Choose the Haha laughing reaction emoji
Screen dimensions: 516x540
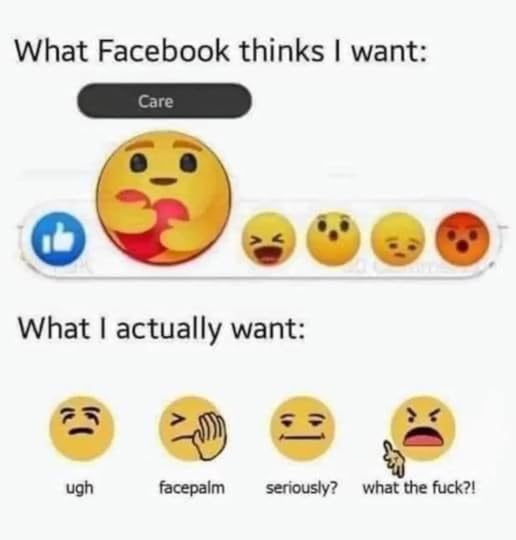269,239
